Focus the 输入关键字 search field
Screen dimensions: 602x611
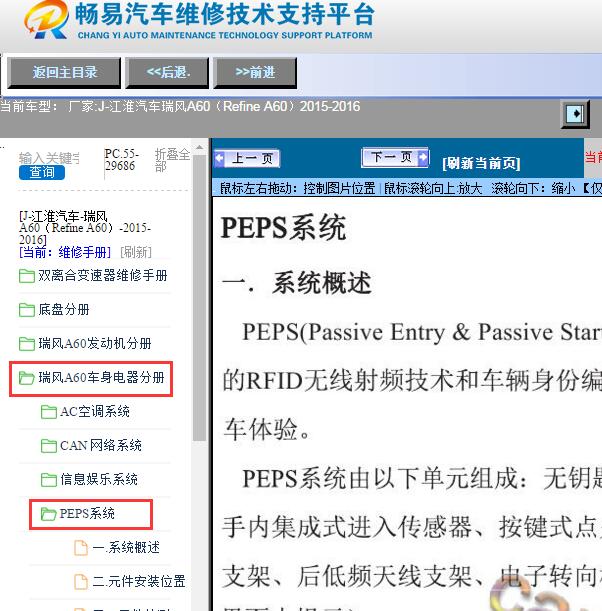pos(49,158)
